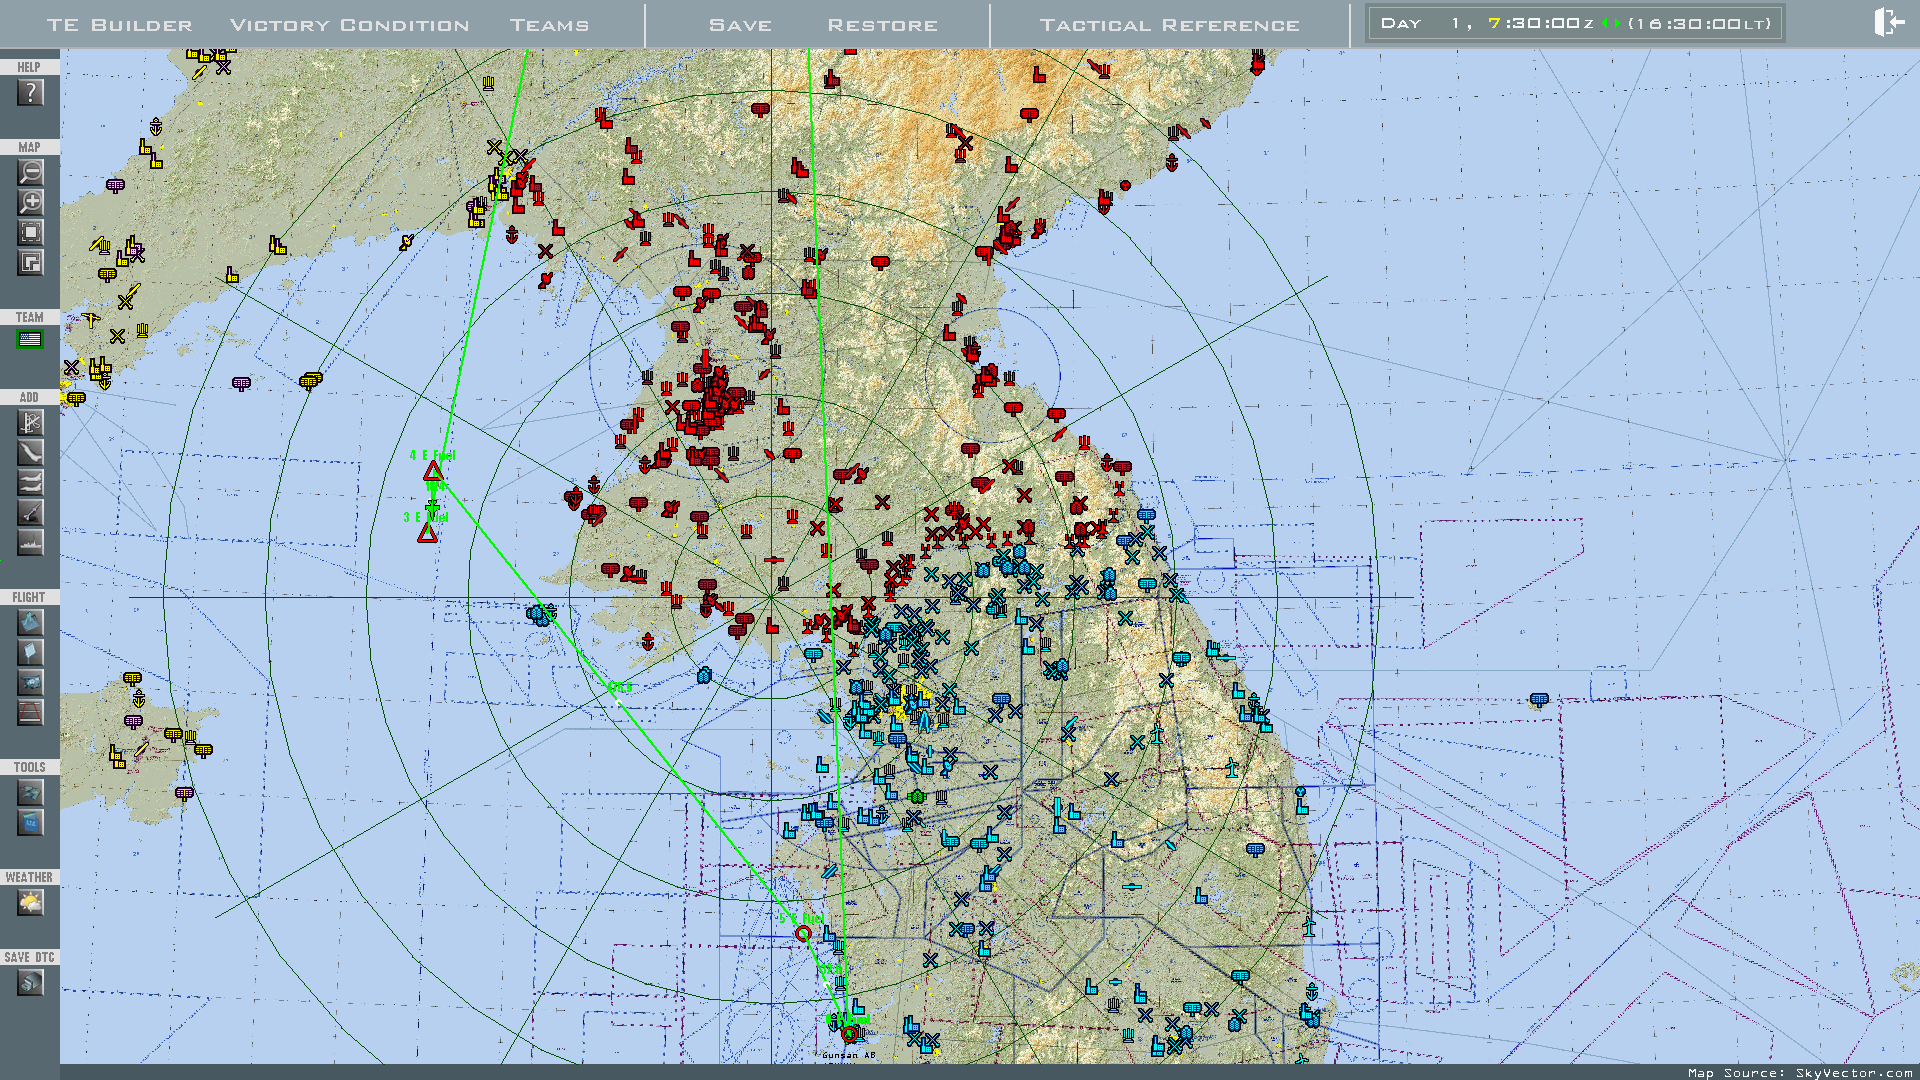1920x1080 pixels.
Task: Click the third icon under Flight
Action: click(30, 683)
